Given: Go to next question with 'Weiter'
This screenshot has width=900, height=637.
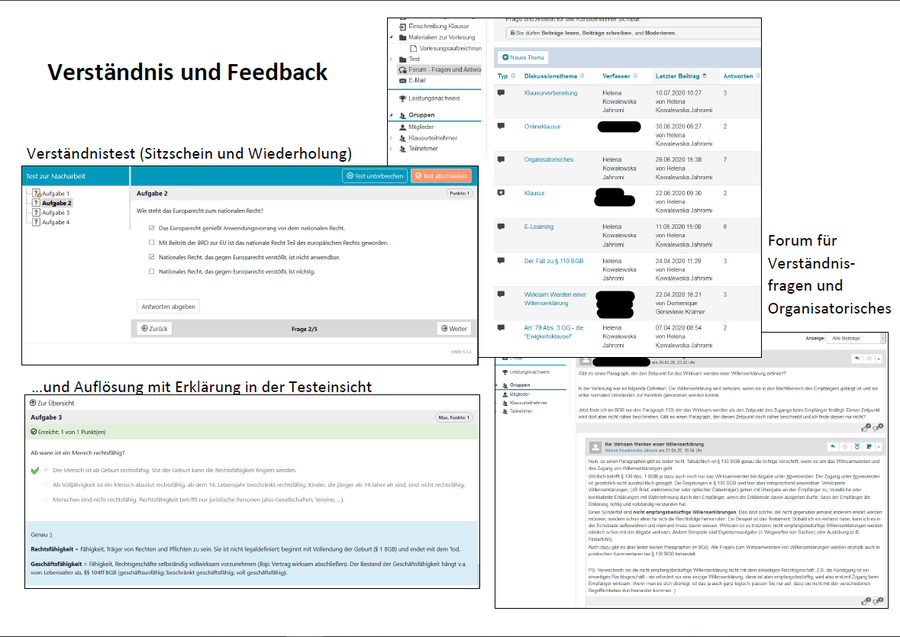Looking at the screenshot, I should (454, 328).
